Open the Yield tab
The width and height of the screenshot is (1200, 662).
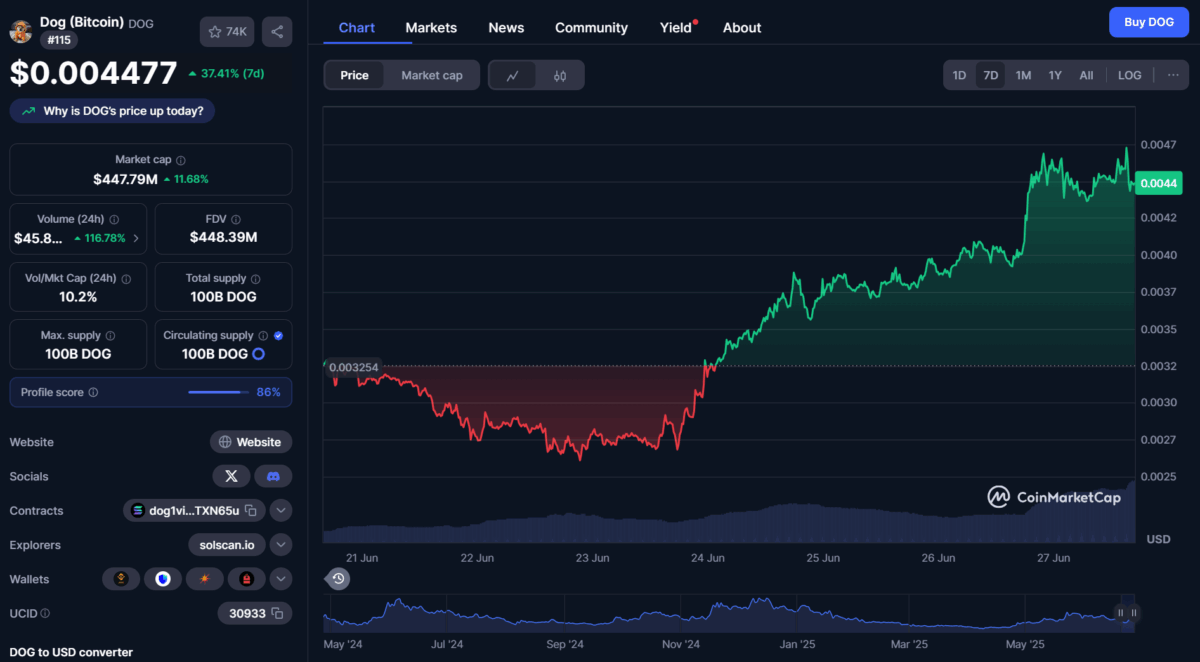[676, 27]
